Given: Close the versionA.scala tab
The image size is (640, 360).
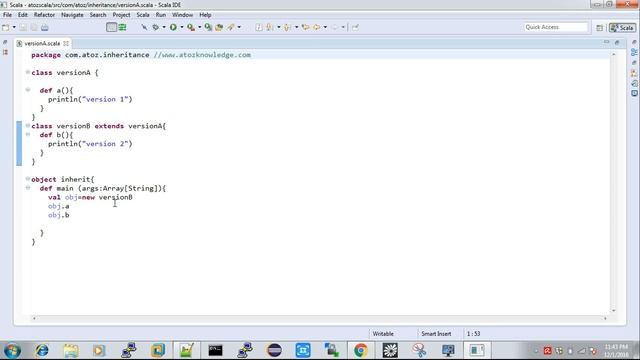Looking at the screenshot, I should point(66,43).
